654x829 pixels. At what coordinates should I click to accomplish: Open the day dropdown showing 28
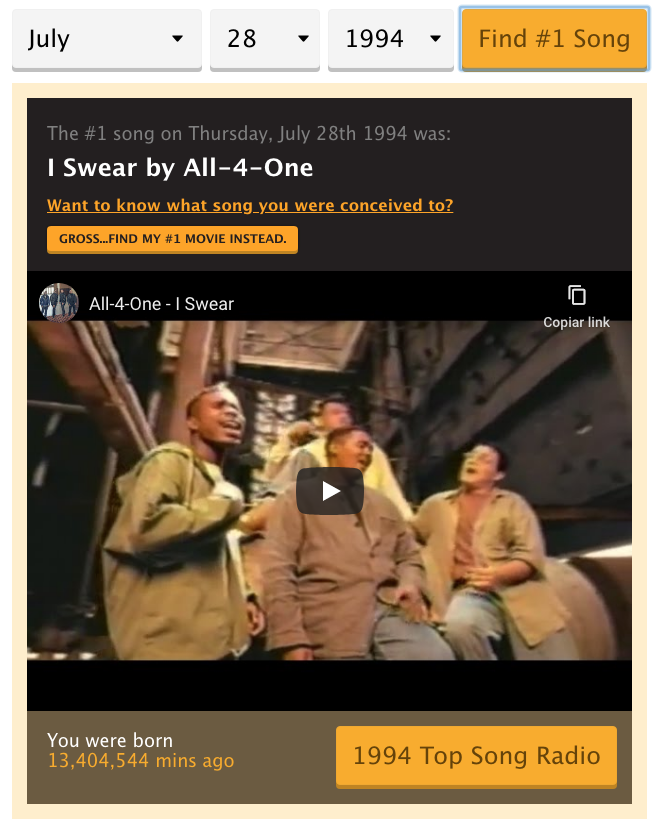pos(264,39)
